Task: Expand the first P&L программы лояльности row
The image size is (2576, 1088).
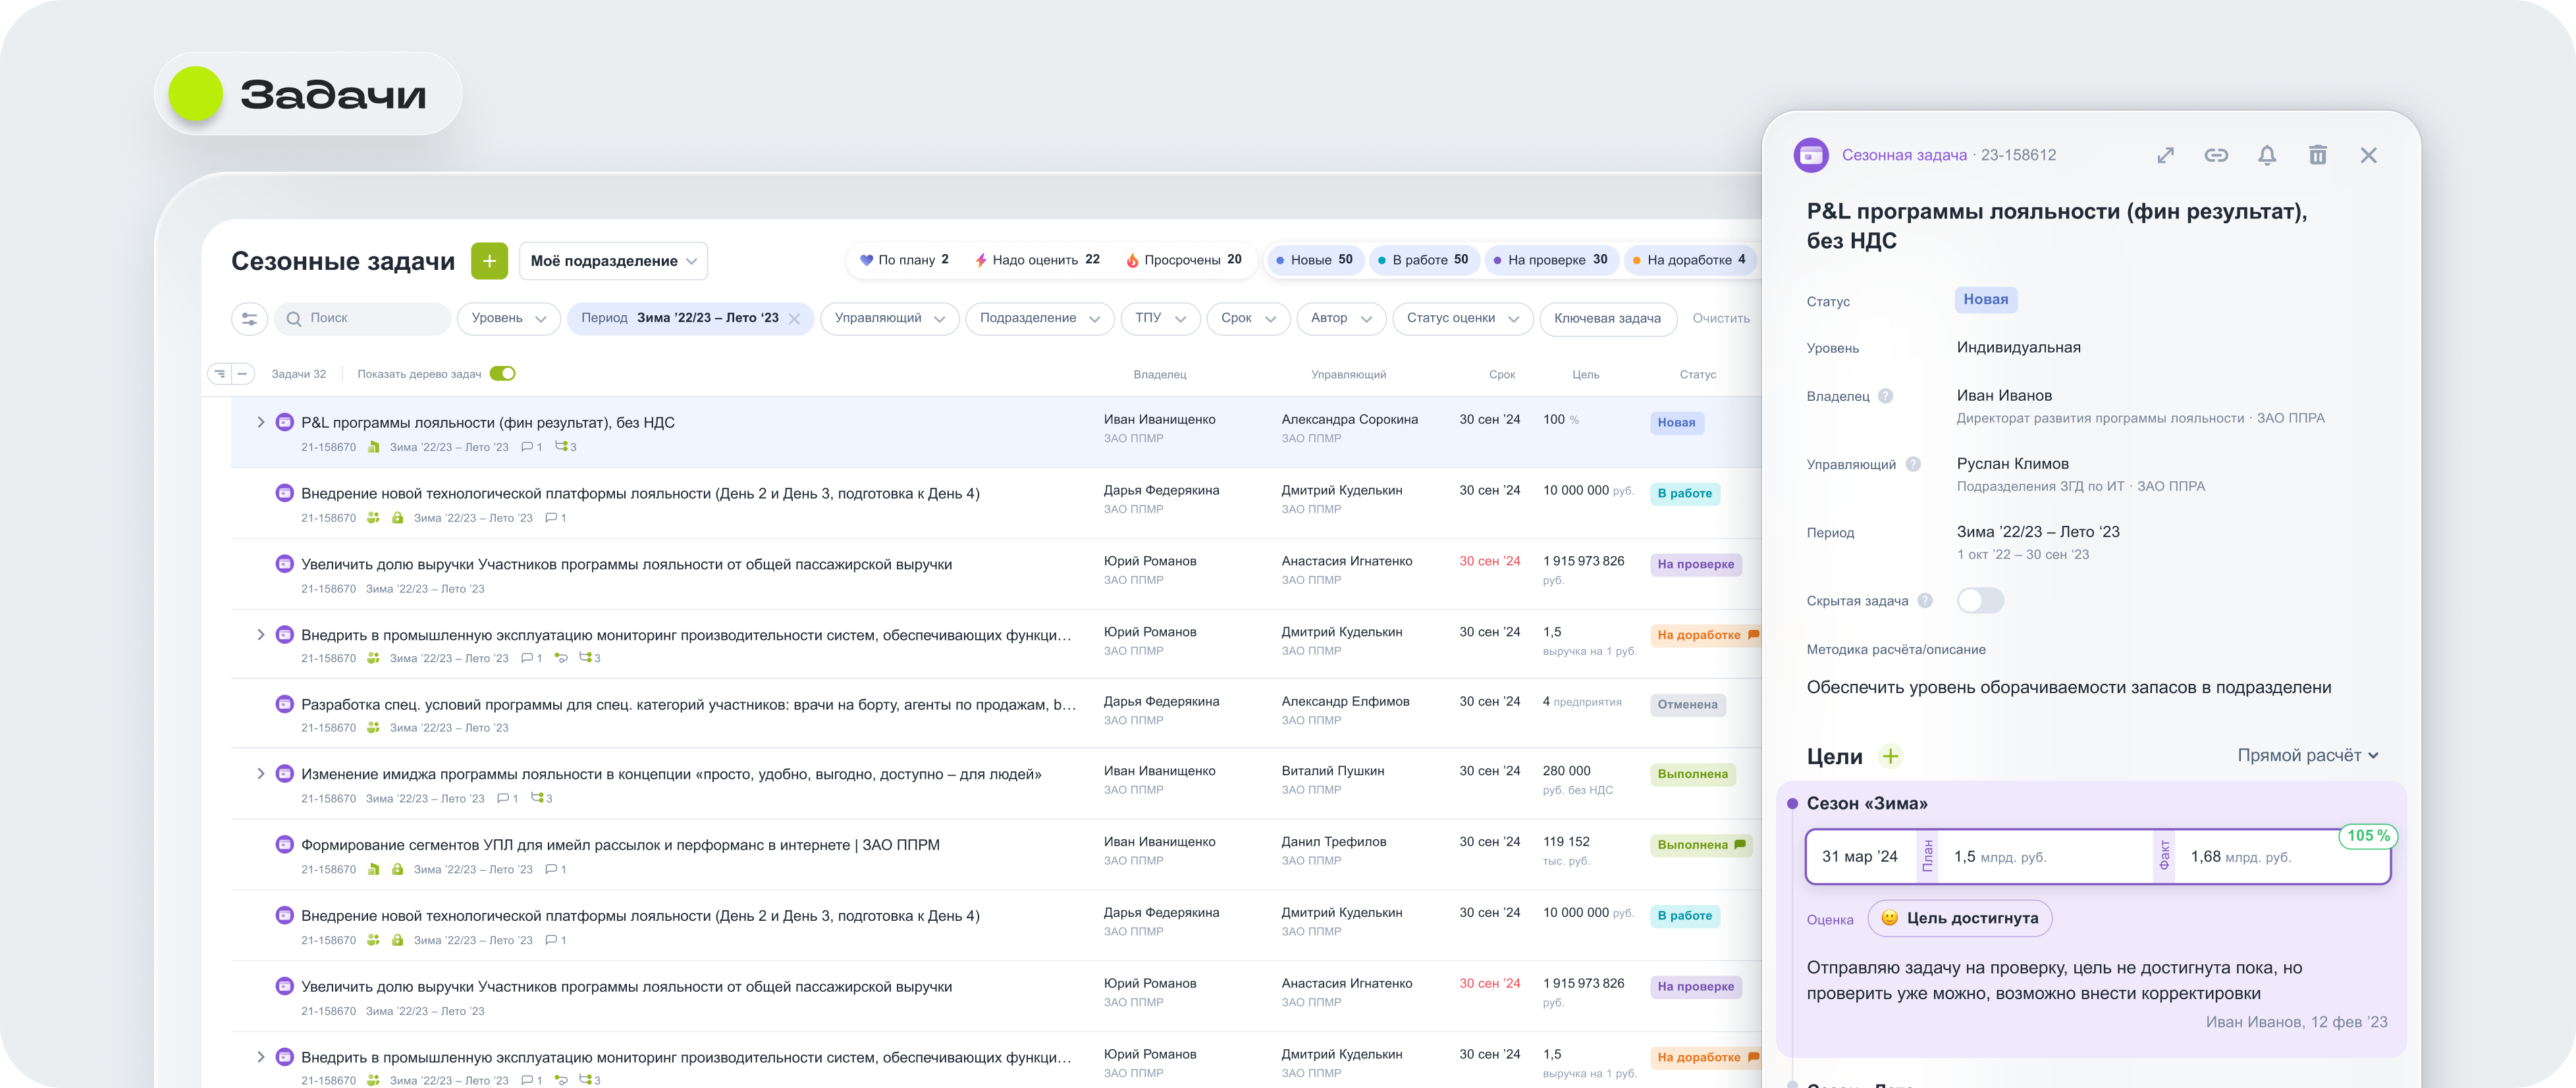Action: pos(261,422)
